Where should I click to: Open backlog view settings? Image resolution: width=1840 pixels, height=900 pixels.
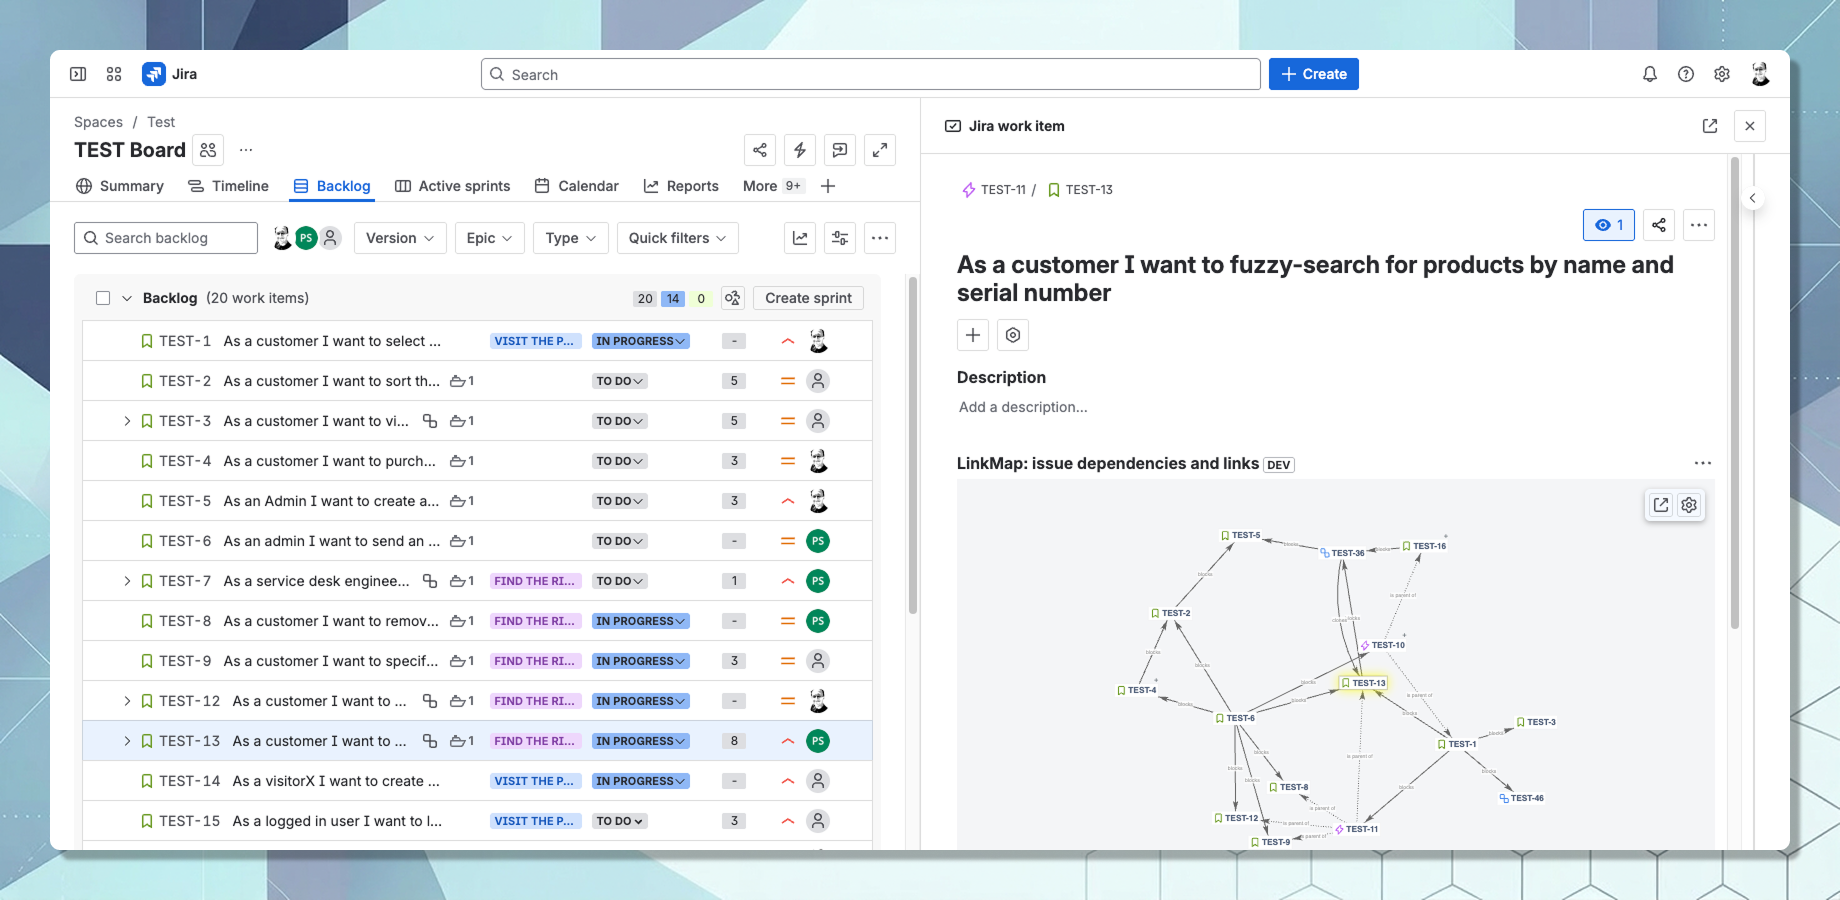point(840,238)
